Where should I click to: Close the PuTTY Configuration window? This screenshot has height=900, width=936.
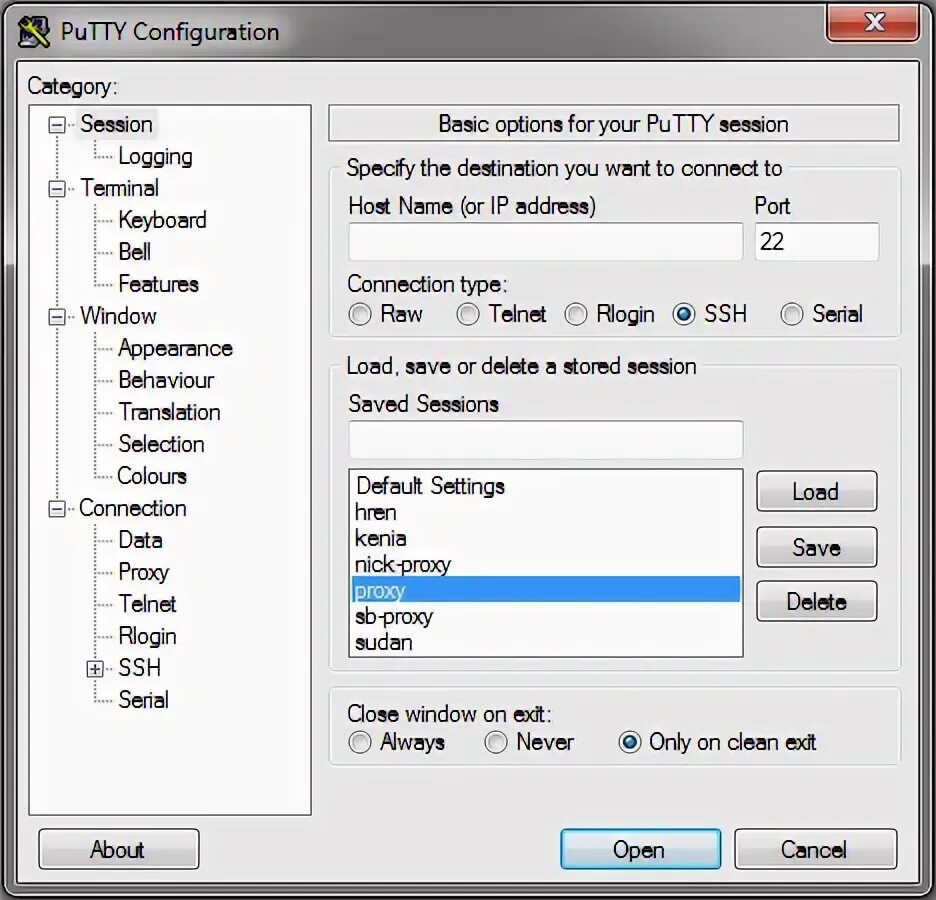[873, 23]
